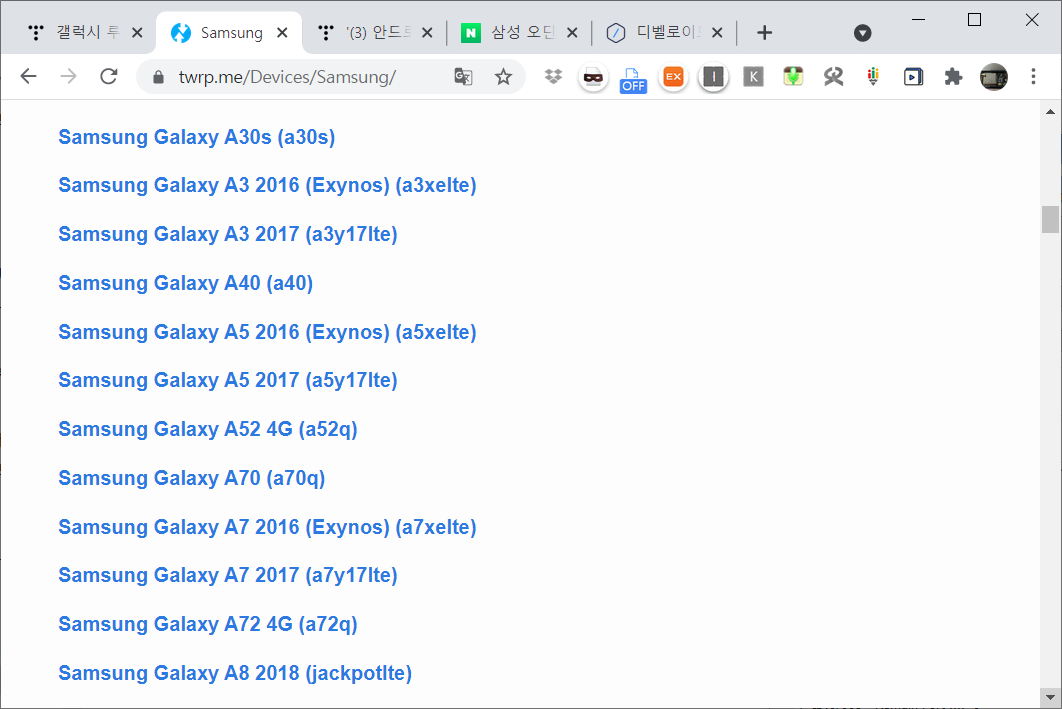1062x709 pixels.
Task: Click the address bar URL twrp.me/Devices/Samsung/
Action: (287, 77)
